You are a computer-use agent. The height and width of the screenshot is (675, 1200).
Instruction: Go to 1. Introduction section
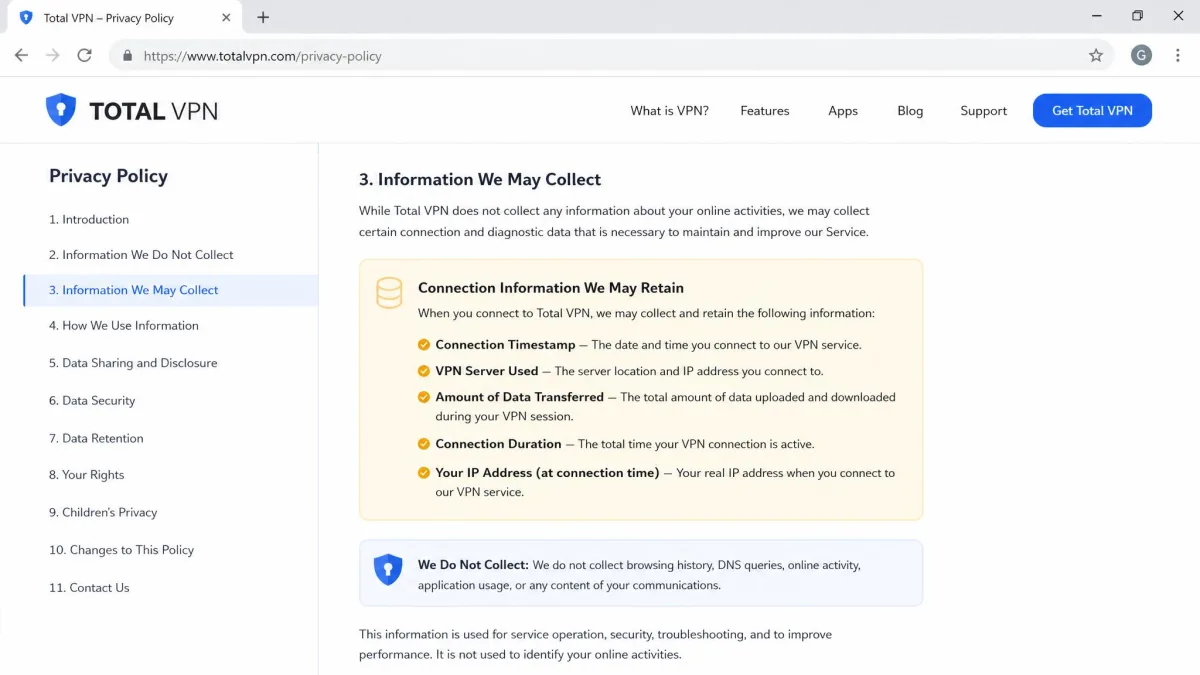point(89,219)
